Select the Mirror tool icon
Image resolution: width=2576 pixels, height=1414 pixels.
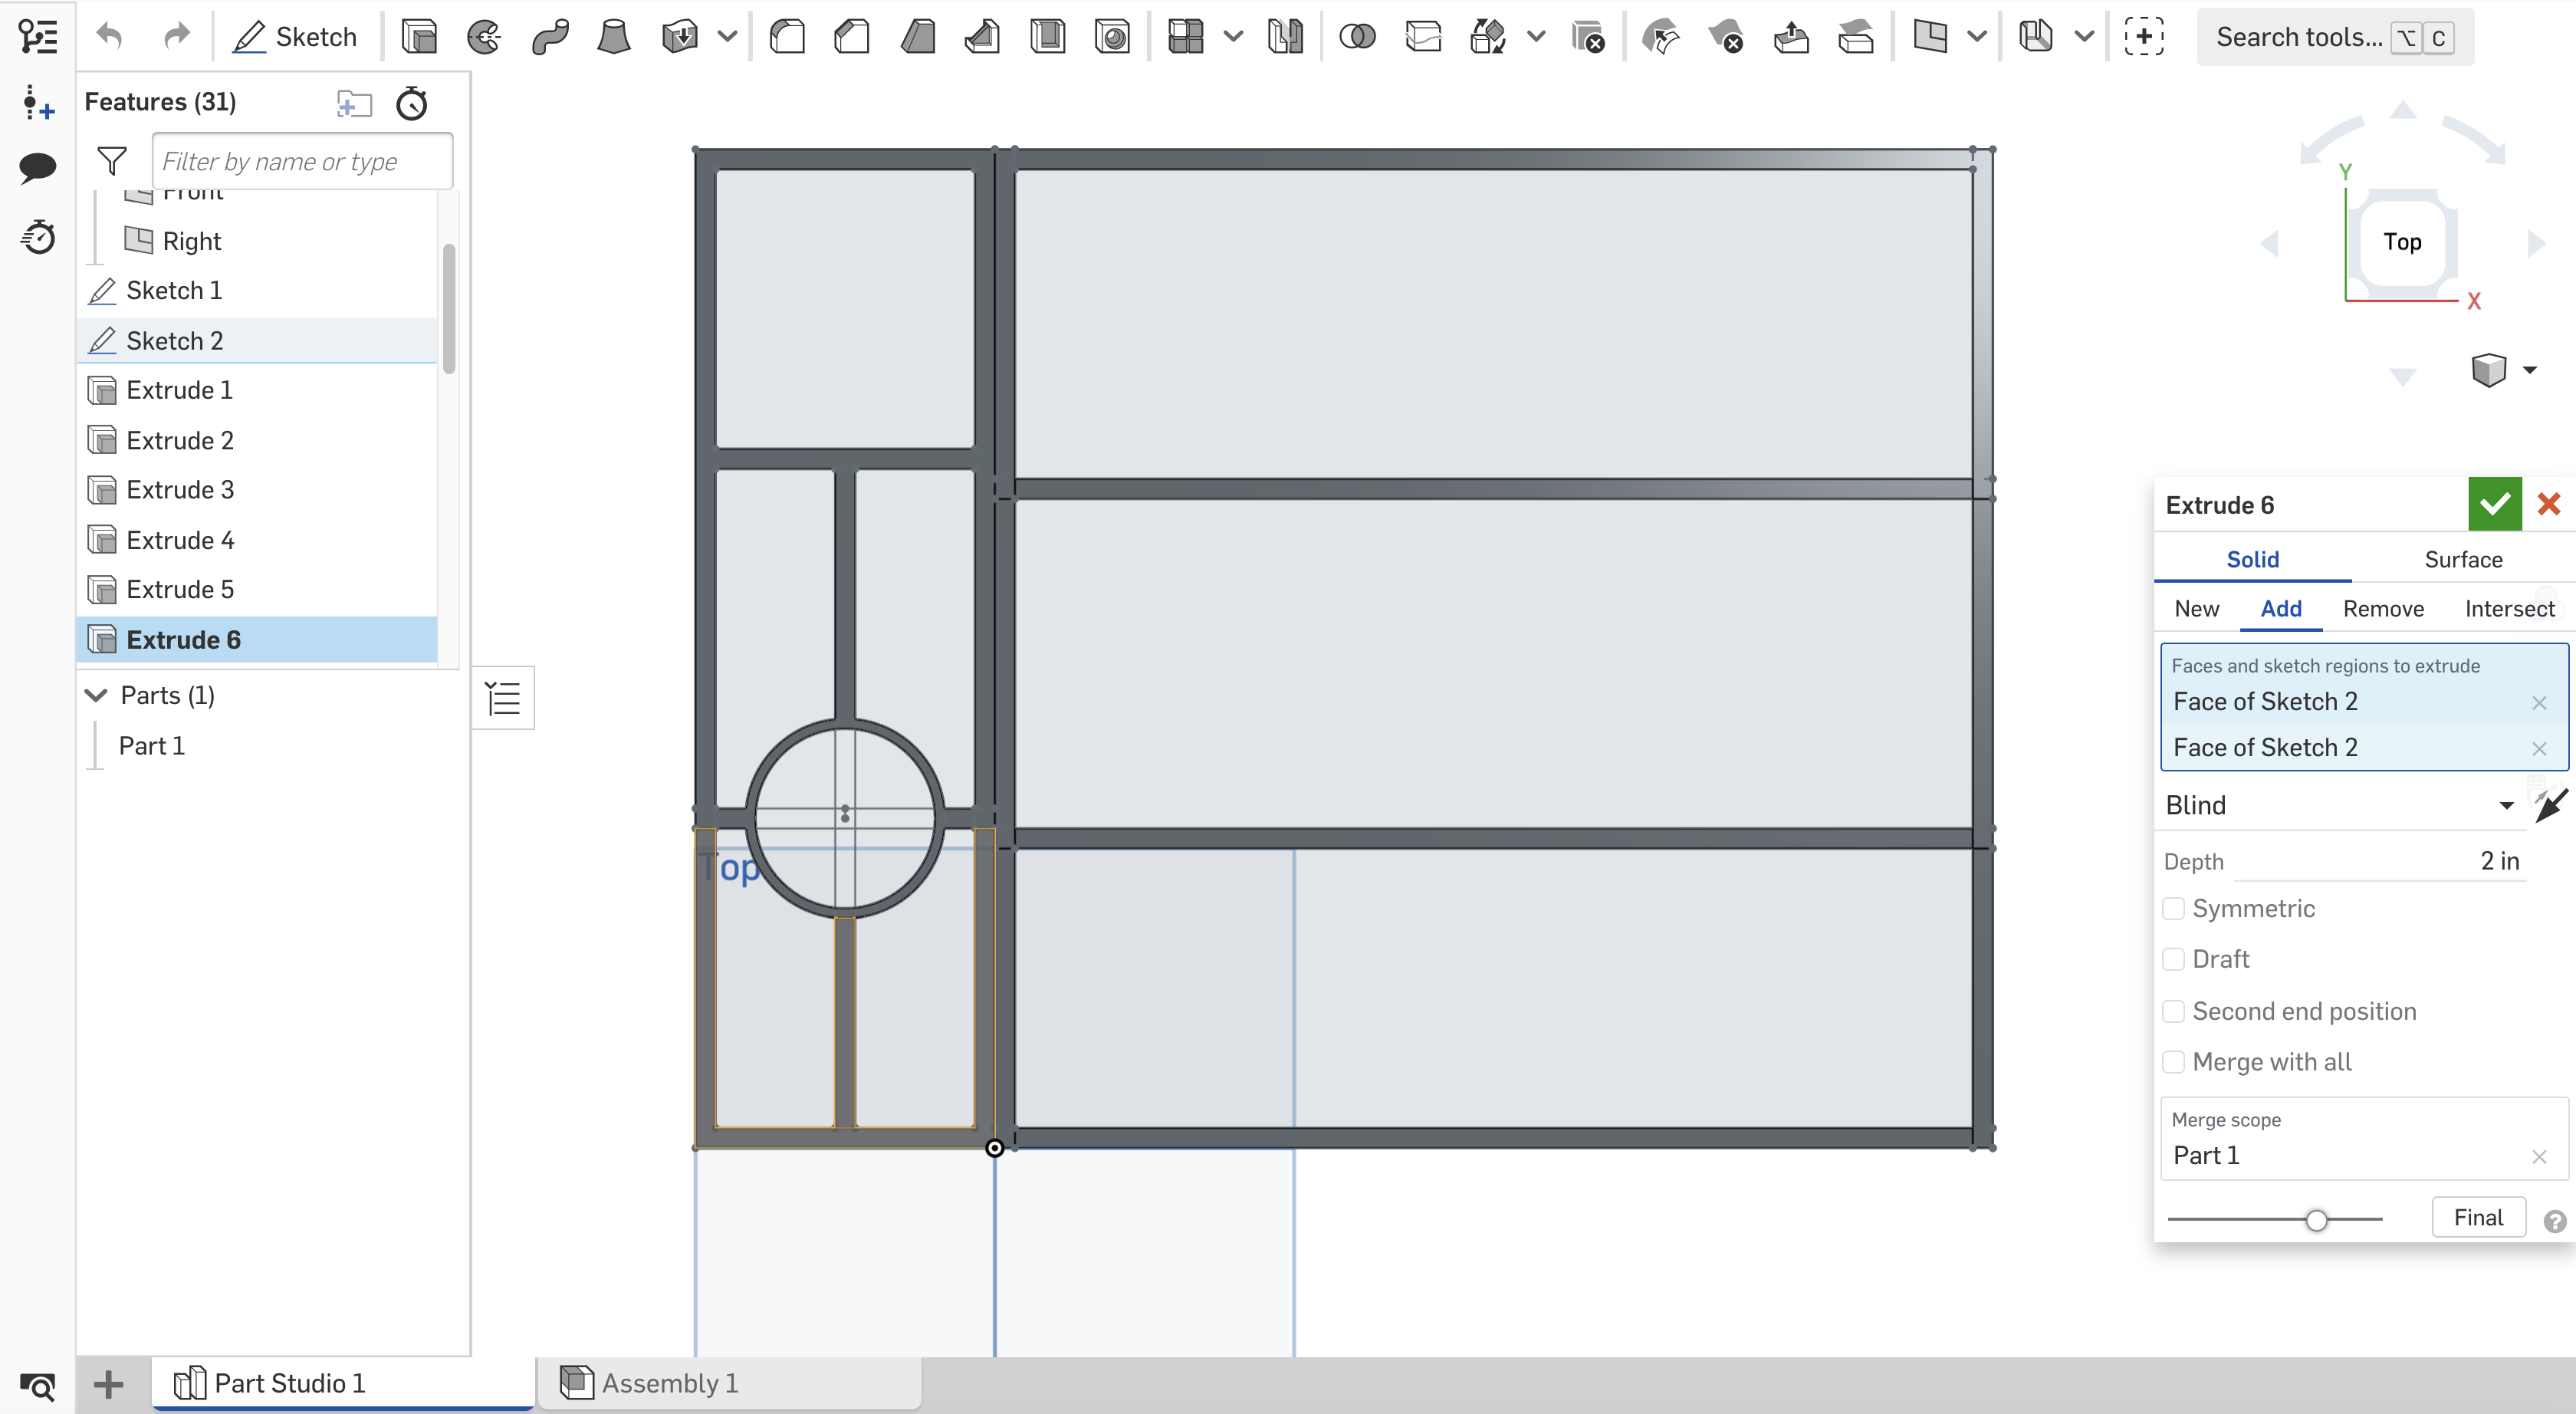[x=1286, y=37]
